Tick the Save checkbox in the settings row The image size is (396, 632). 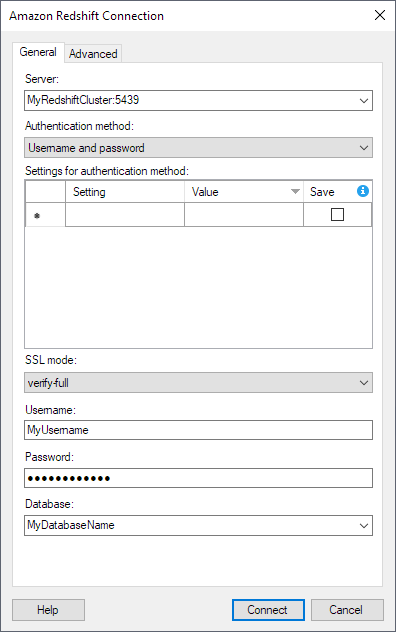[337, 214]
